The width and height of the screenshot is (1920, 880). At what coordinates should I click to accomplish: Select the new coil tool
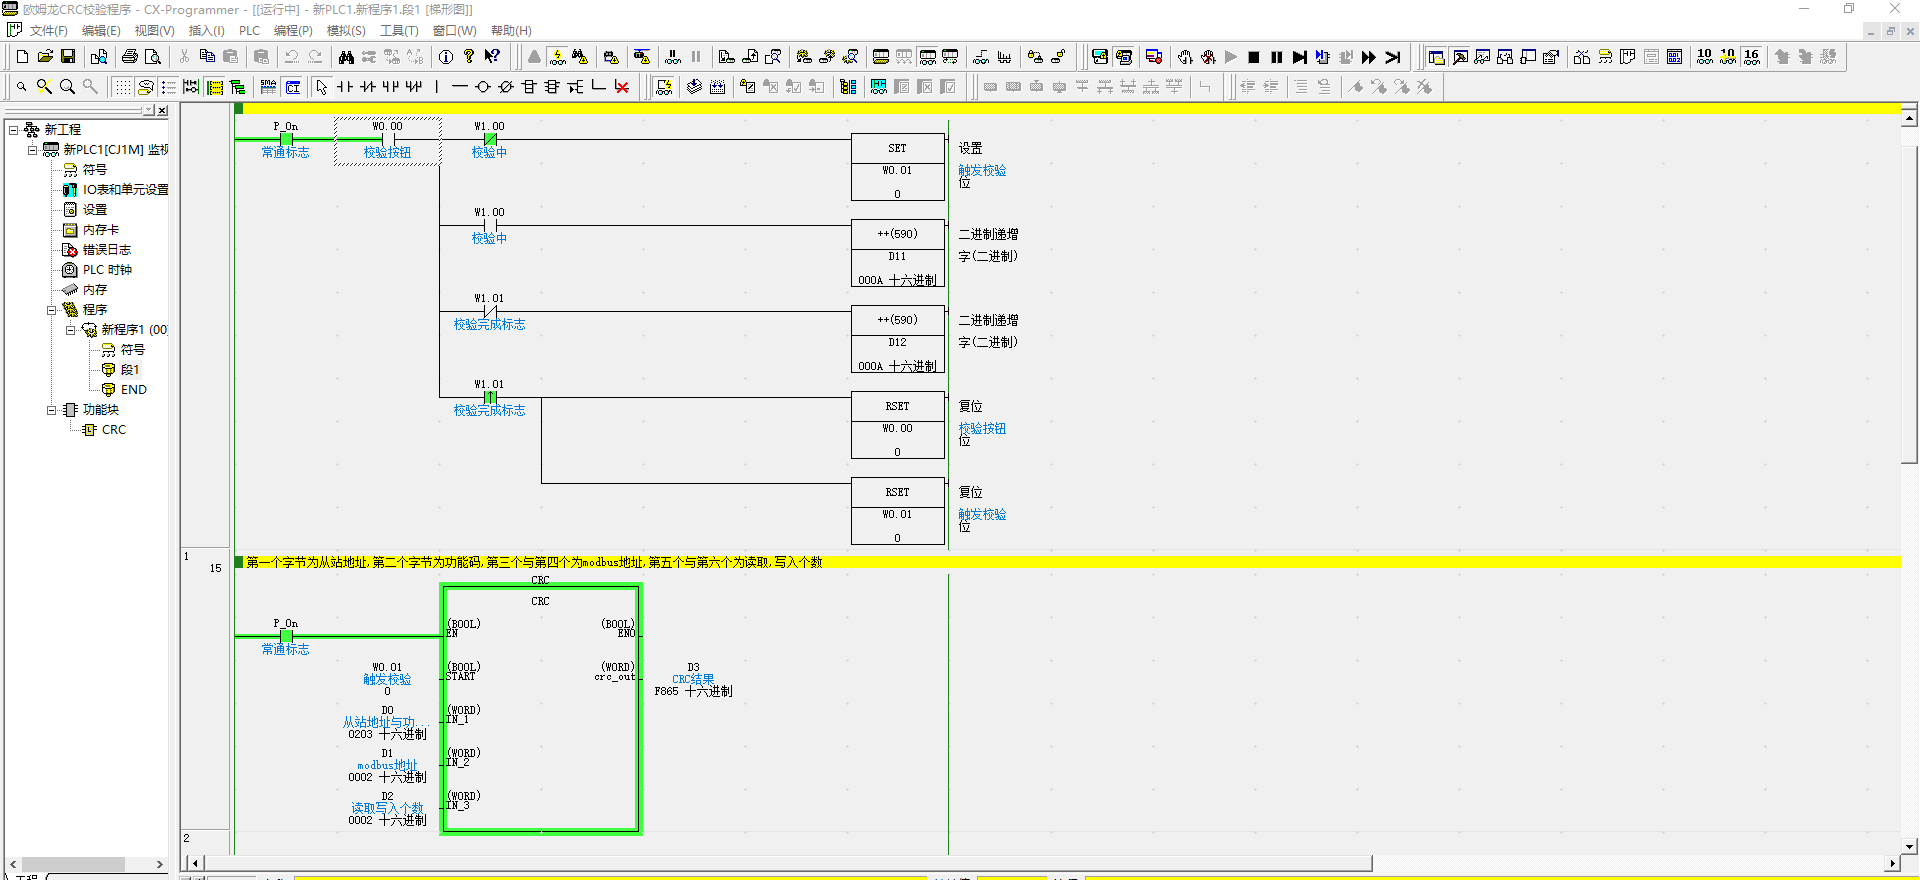[x=483, y=87]
